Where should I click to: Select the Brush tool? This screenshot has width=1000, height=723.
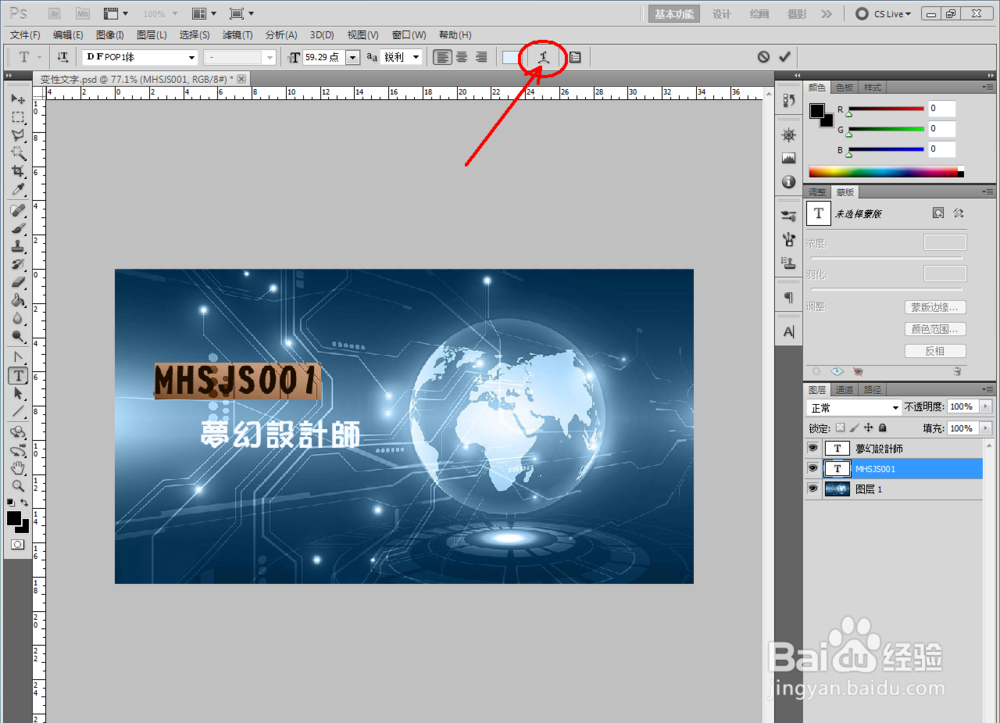(18, 228)
